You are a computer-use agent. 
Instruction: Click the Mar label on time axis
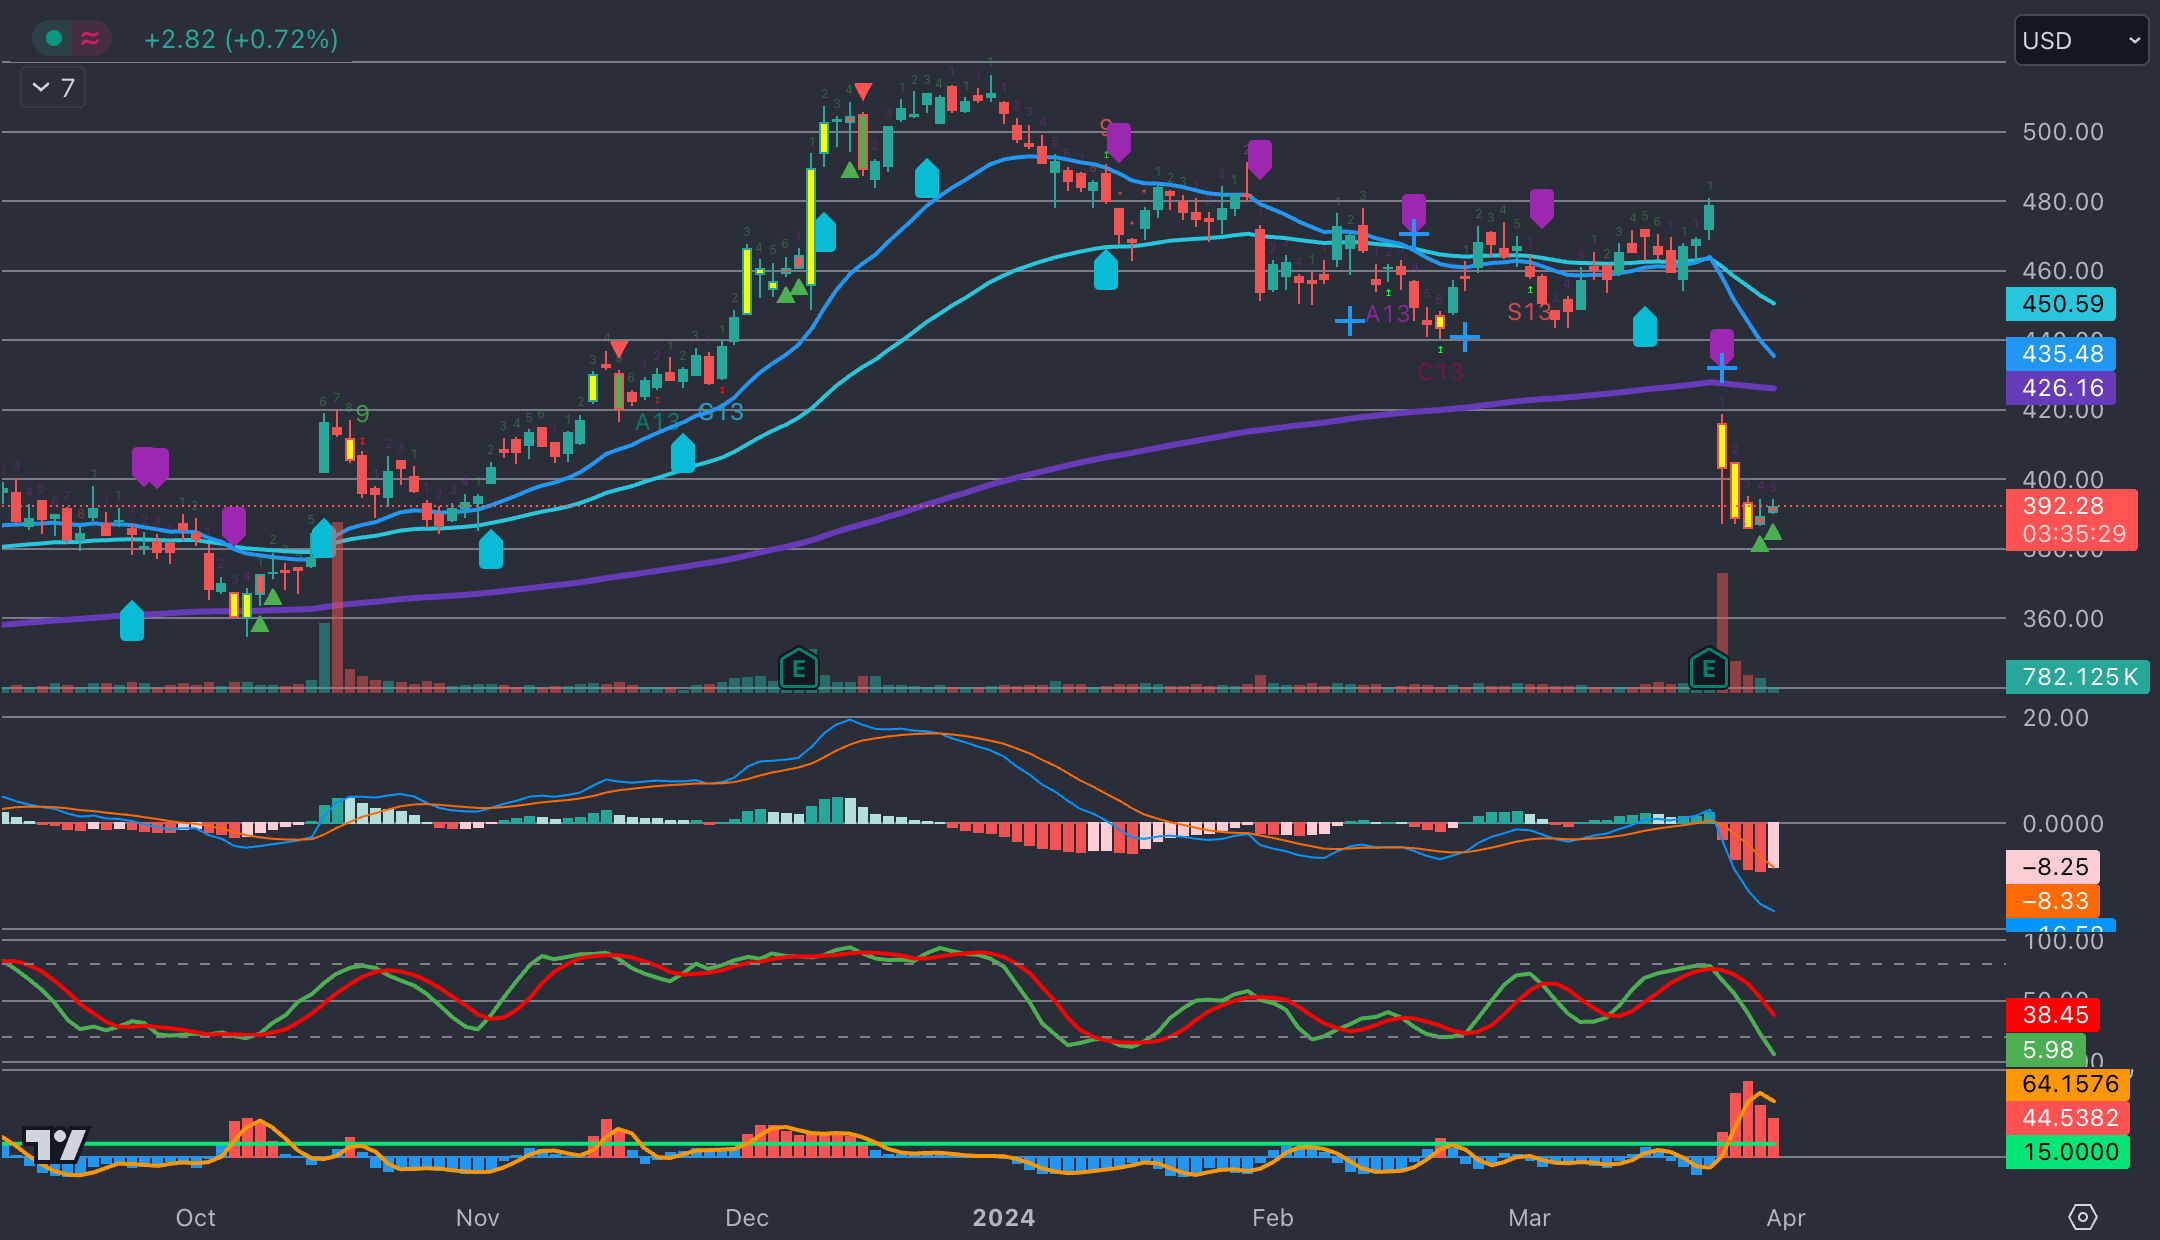pos(1529,1218)
